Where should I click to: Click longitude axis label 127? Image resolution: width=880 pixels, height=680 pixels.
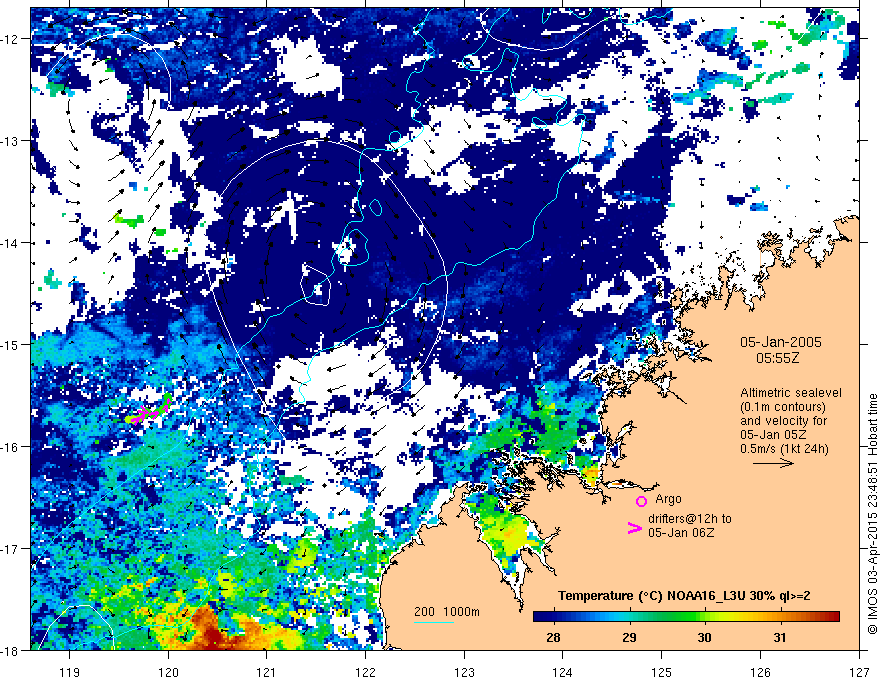point(859,672)
